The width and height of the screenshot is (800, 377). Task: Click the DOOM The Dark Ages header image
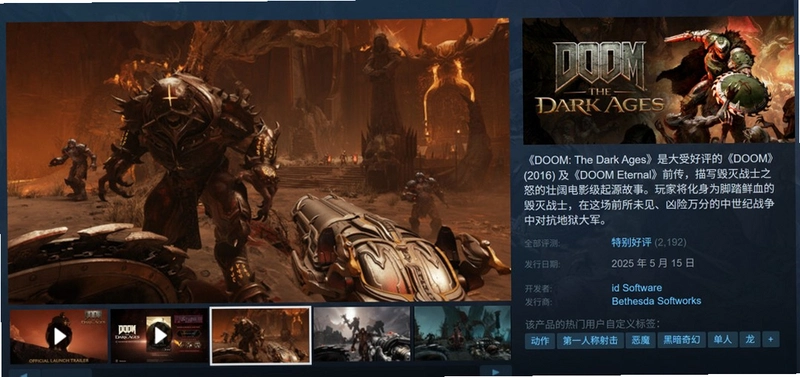[658, 80]
